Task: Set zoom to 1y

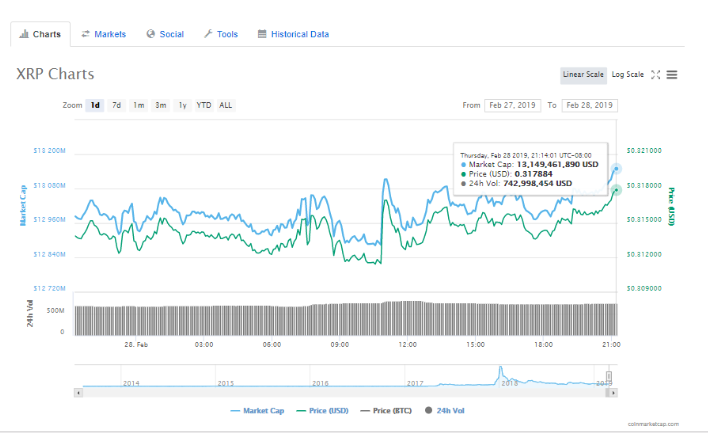Action: 182,105
